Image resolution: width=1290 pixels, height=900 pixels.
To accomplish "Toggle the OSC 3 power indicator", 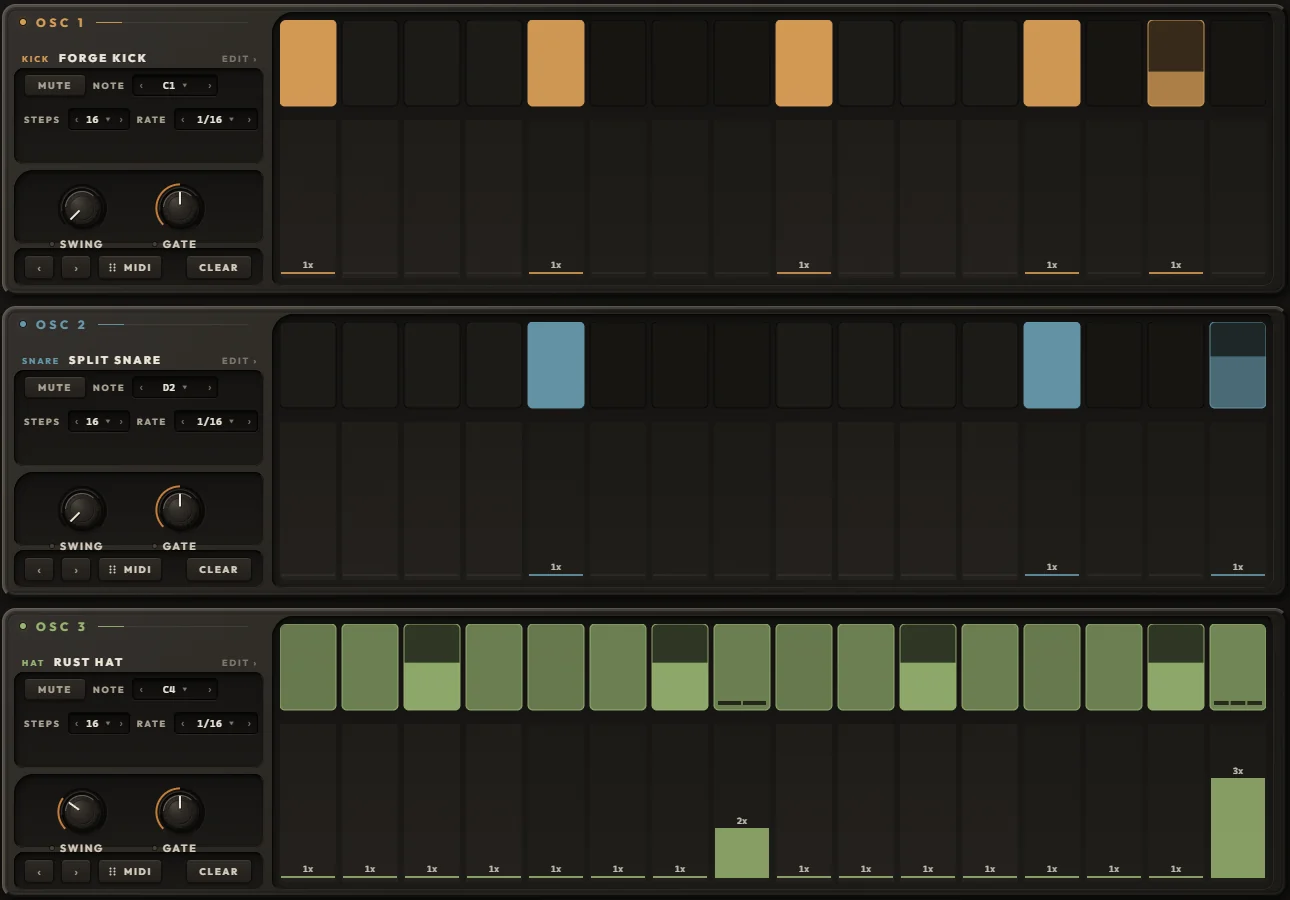I will (23, 626).
